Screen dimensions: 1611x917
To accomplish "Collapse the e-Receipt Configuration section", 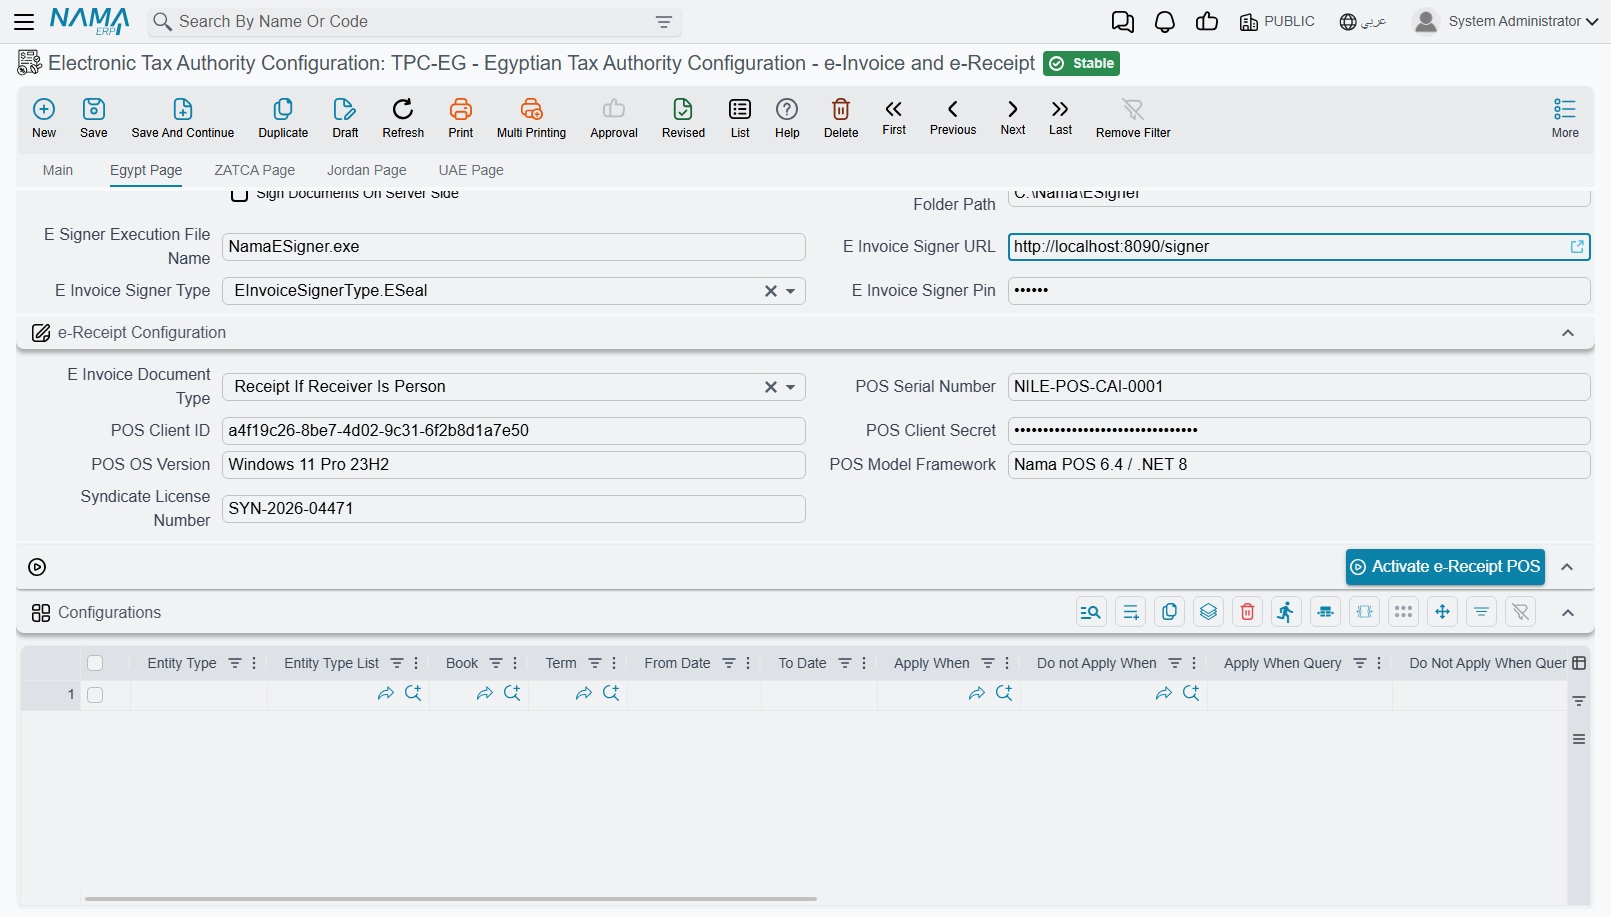I will click(1568, 333).
